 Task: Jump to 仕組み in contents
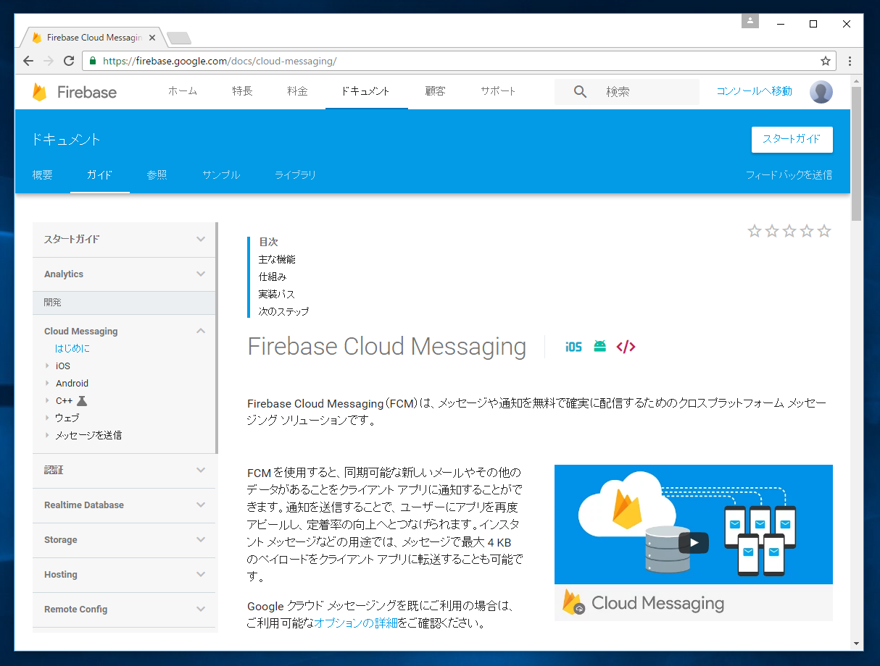coord(272,277)
